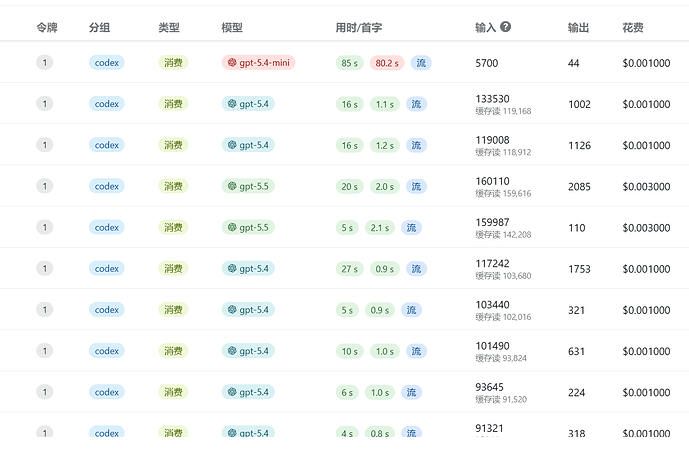Click the help icon beside 输入 header
This screenshot has width=689, height=452.
pyautogui.click(x=506, y=27)
